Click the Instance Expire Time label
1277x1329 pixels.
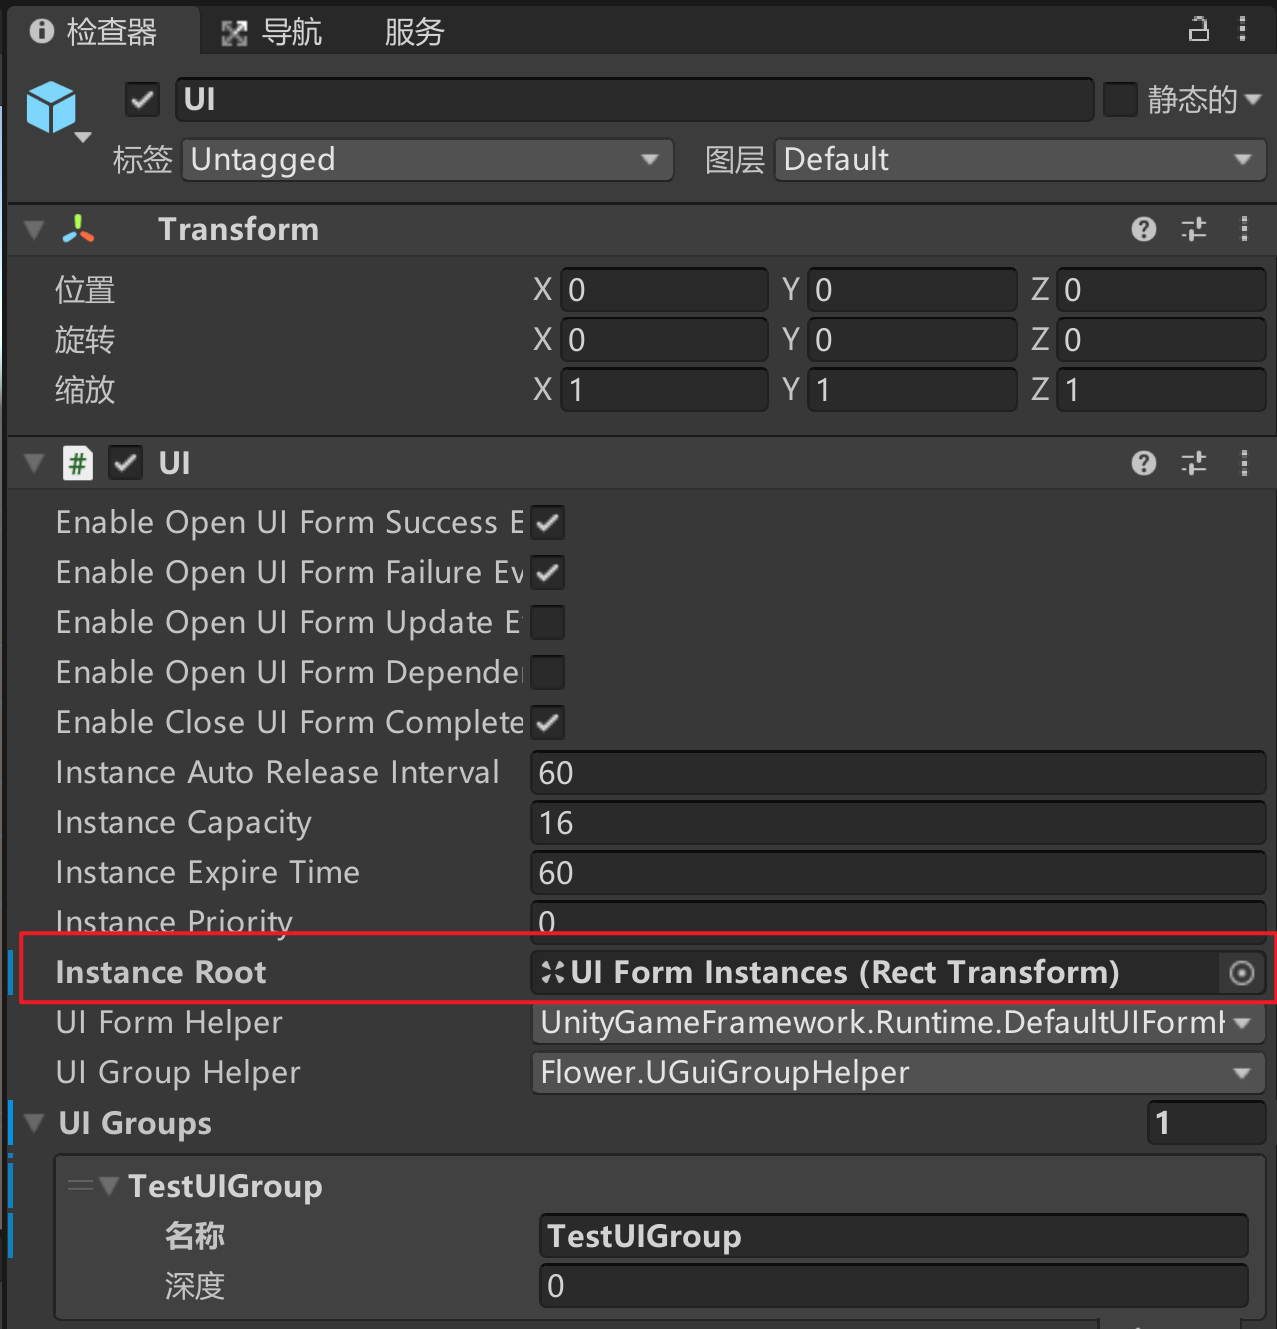[208, 873]
